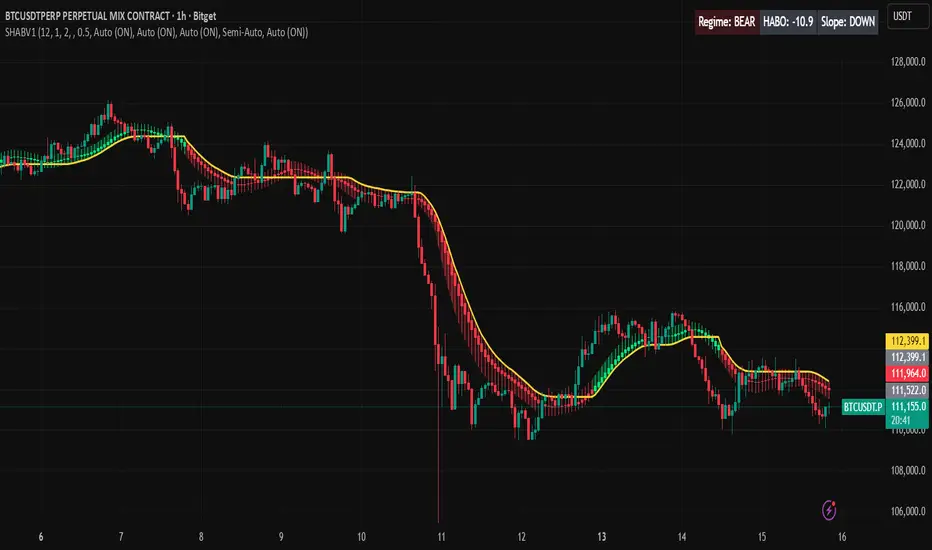
Task: Click date 7 on the time axis
Action: click(121, 537)
